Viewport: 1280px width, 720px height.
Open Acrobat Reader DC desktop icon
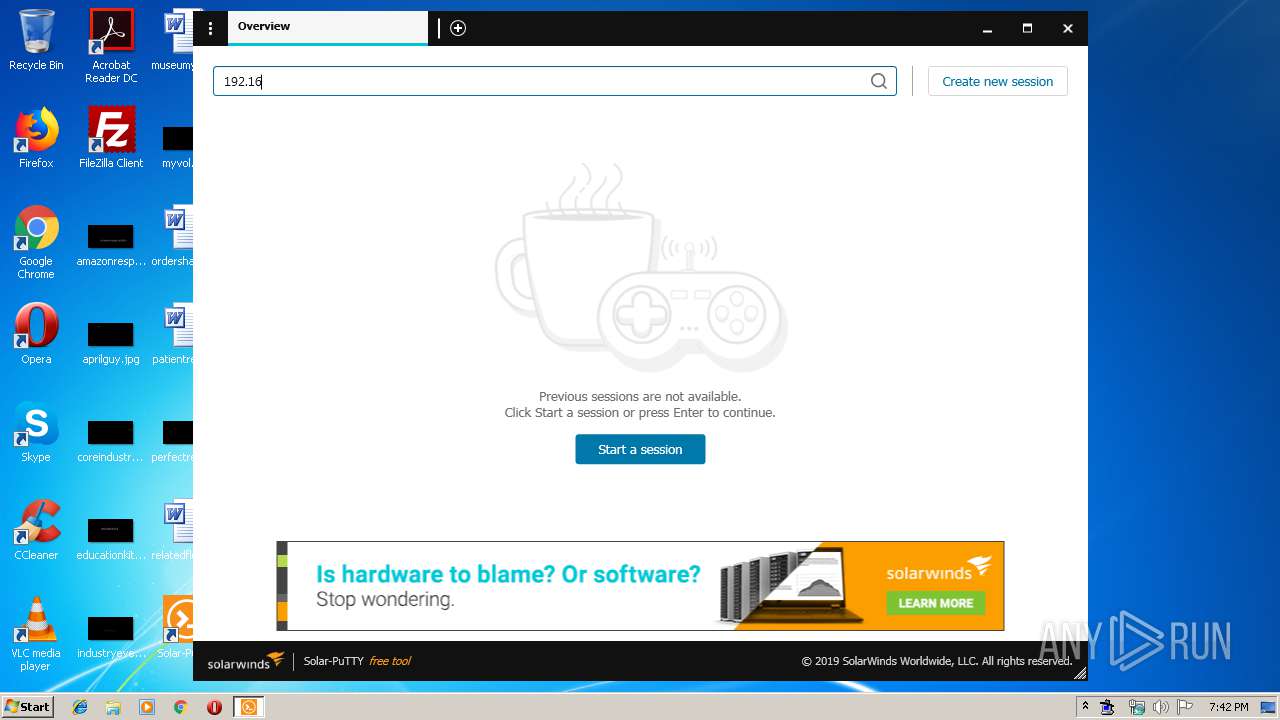click(111, 46)
